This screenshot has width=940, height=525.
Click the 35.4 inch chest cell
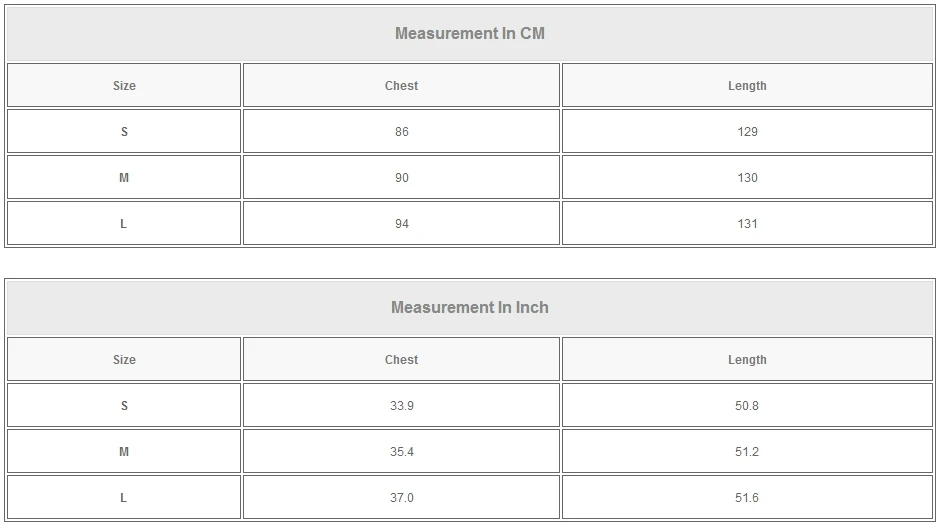click(x=401, y=452)
